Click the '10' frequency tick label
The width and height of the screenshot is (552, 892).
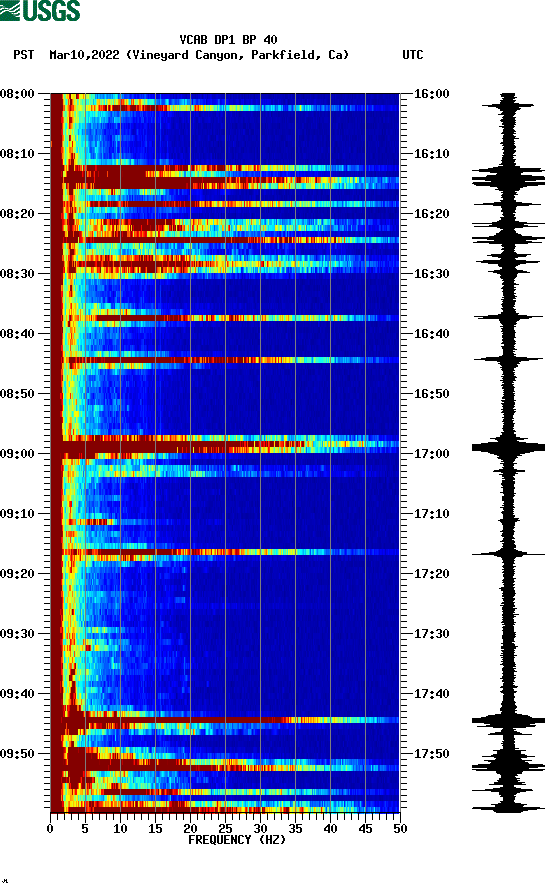click(120, 829)
